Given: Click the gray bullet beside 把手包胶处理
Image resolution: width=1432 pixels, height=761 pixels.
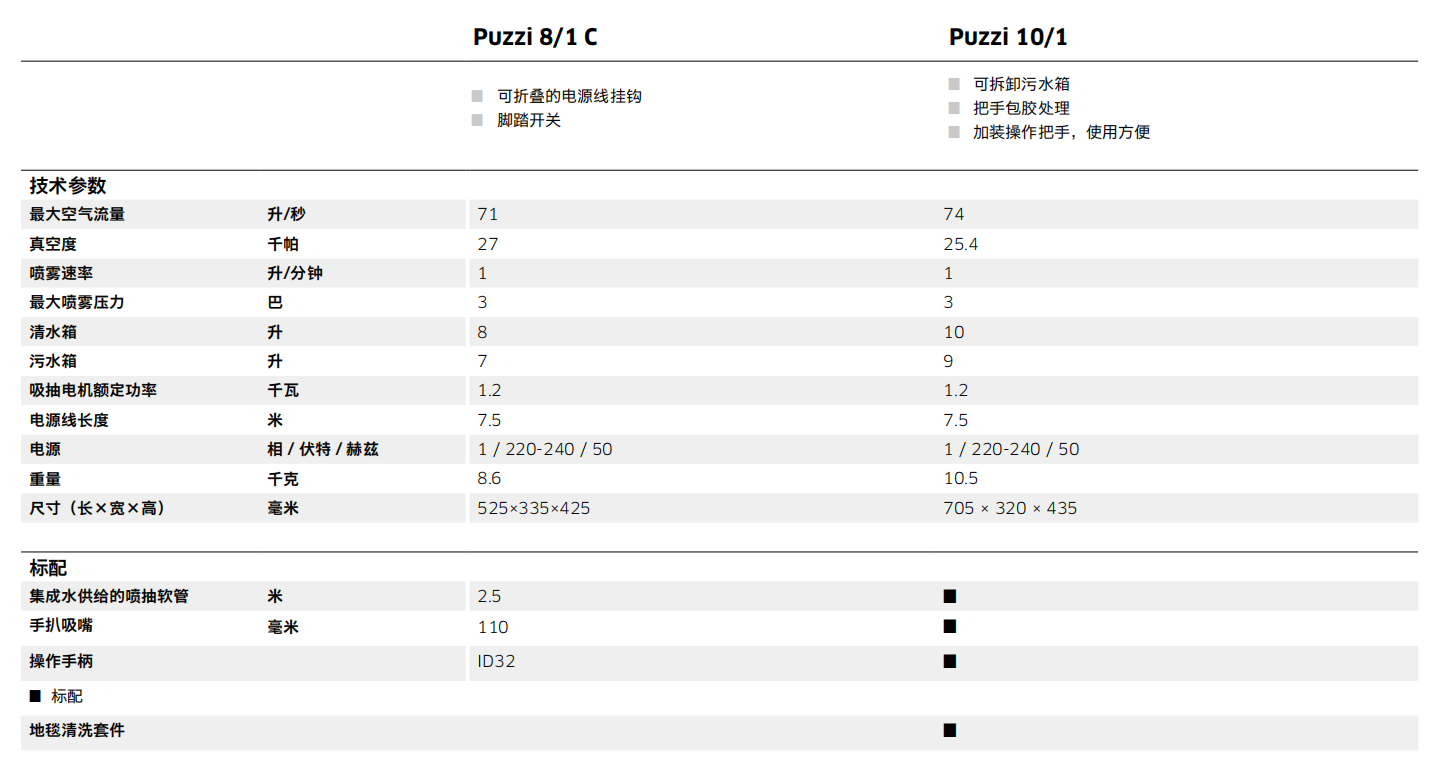Looking at the screenshot, I should 954,108.
